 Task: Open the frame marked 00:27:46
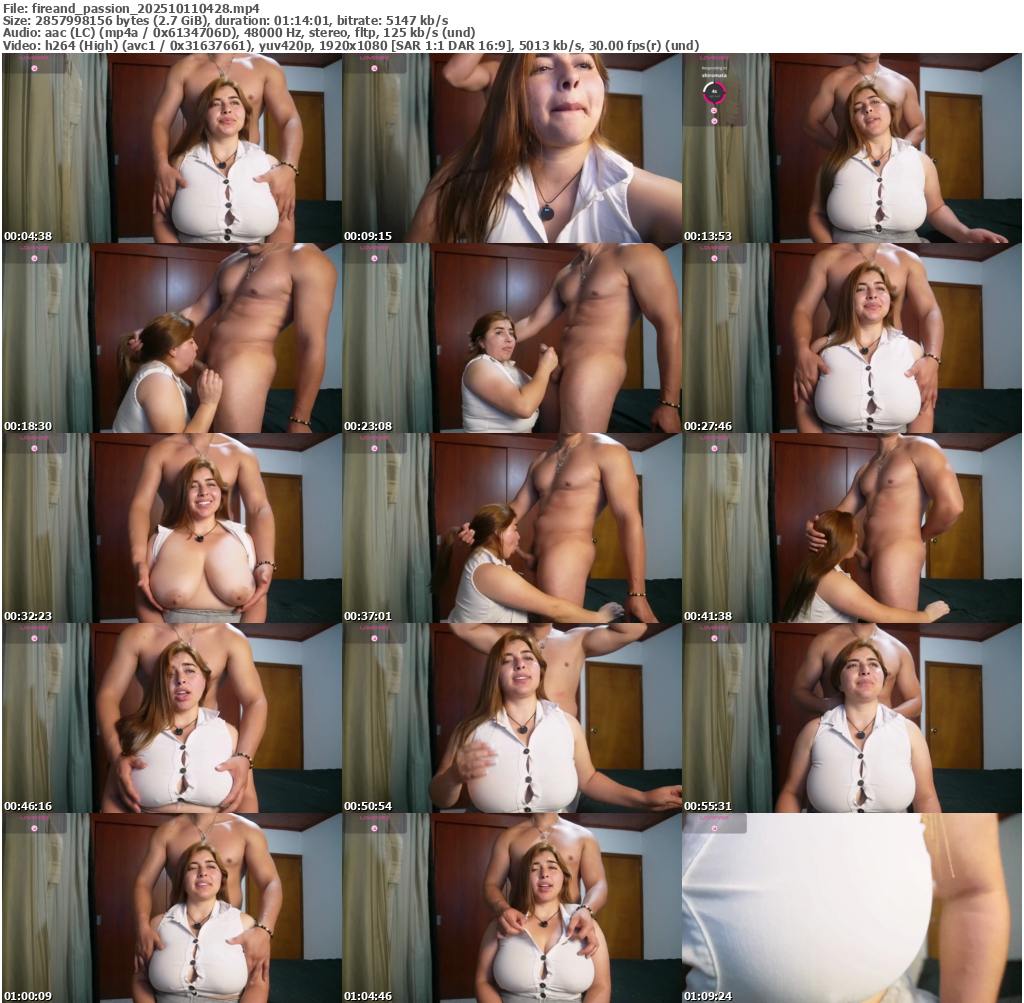[852, 338]
